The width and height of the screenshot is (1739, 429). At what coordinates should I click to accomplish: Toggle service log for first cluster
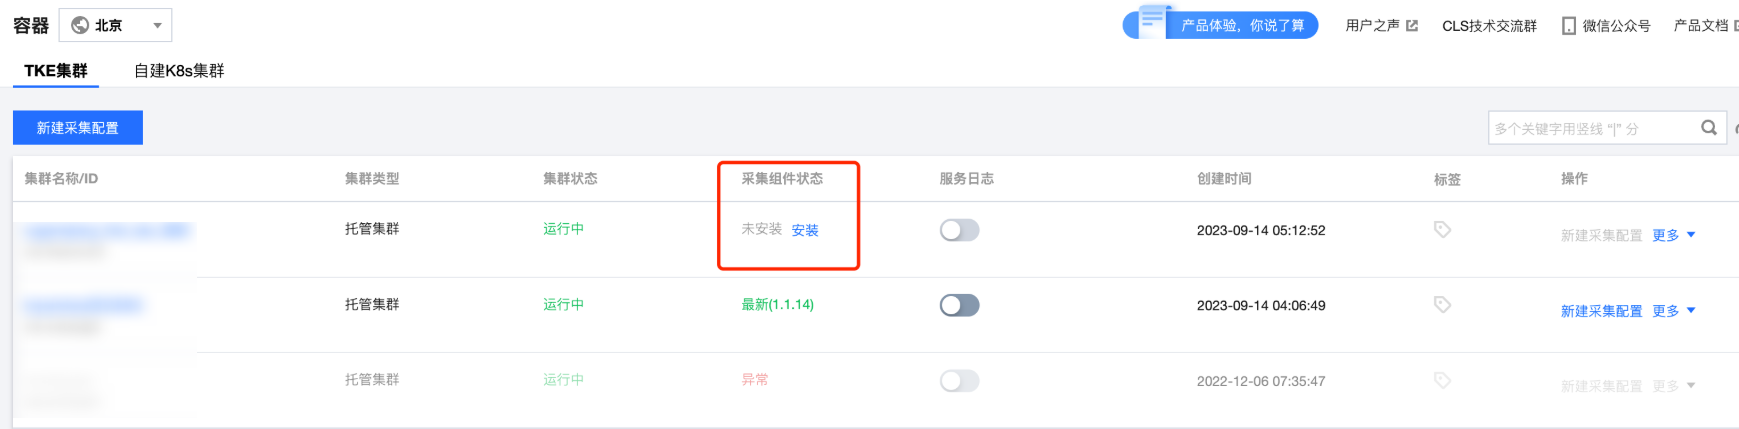[959, 230]
